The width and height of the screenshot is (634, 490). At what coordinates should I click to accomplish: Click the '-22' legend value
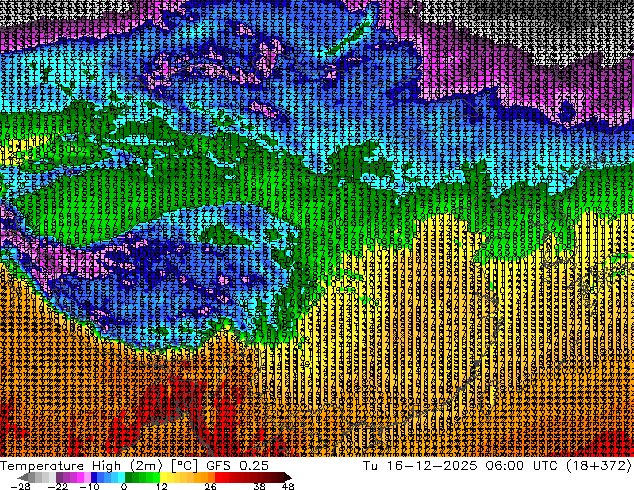point(58,486)
